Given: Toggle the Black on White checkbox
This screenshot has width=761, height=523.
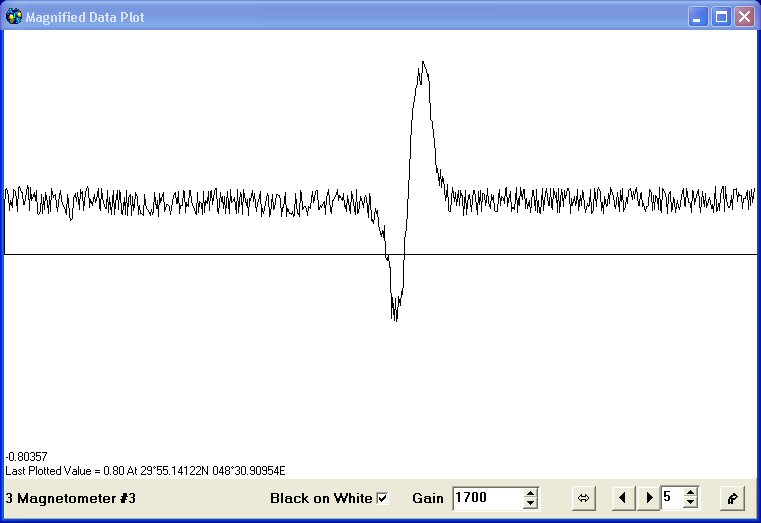Looking at the screenshot, I should (382, 498).
